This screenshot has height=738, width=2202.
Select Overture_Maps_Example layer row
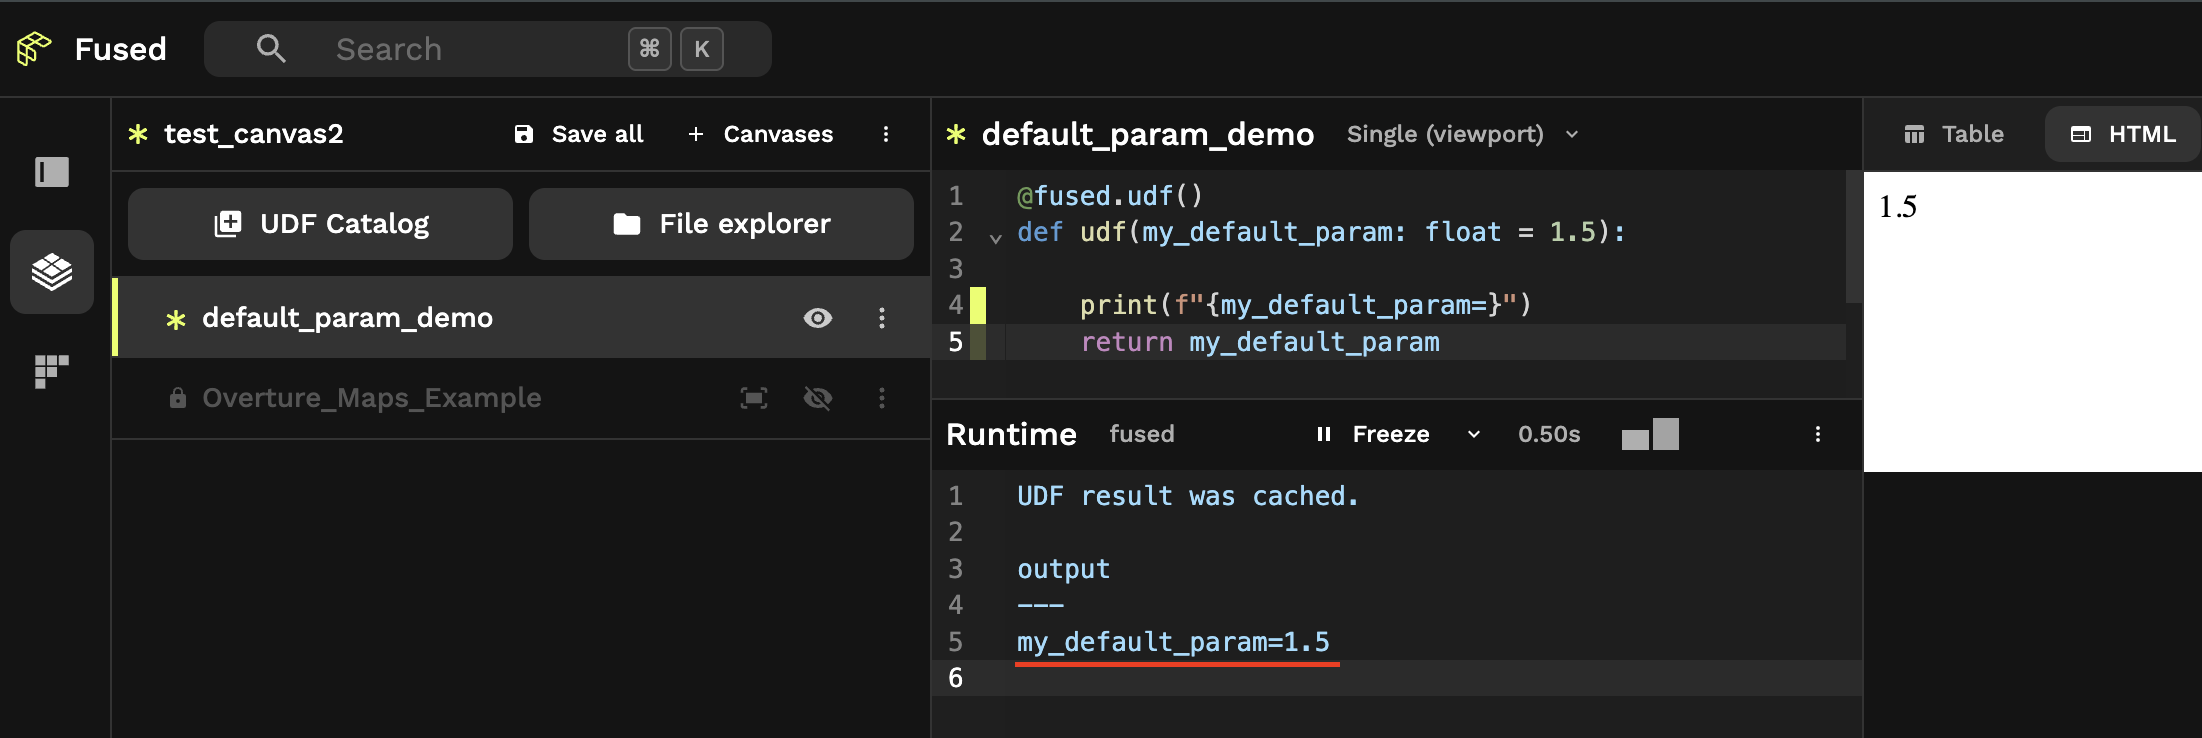point(521,398)
